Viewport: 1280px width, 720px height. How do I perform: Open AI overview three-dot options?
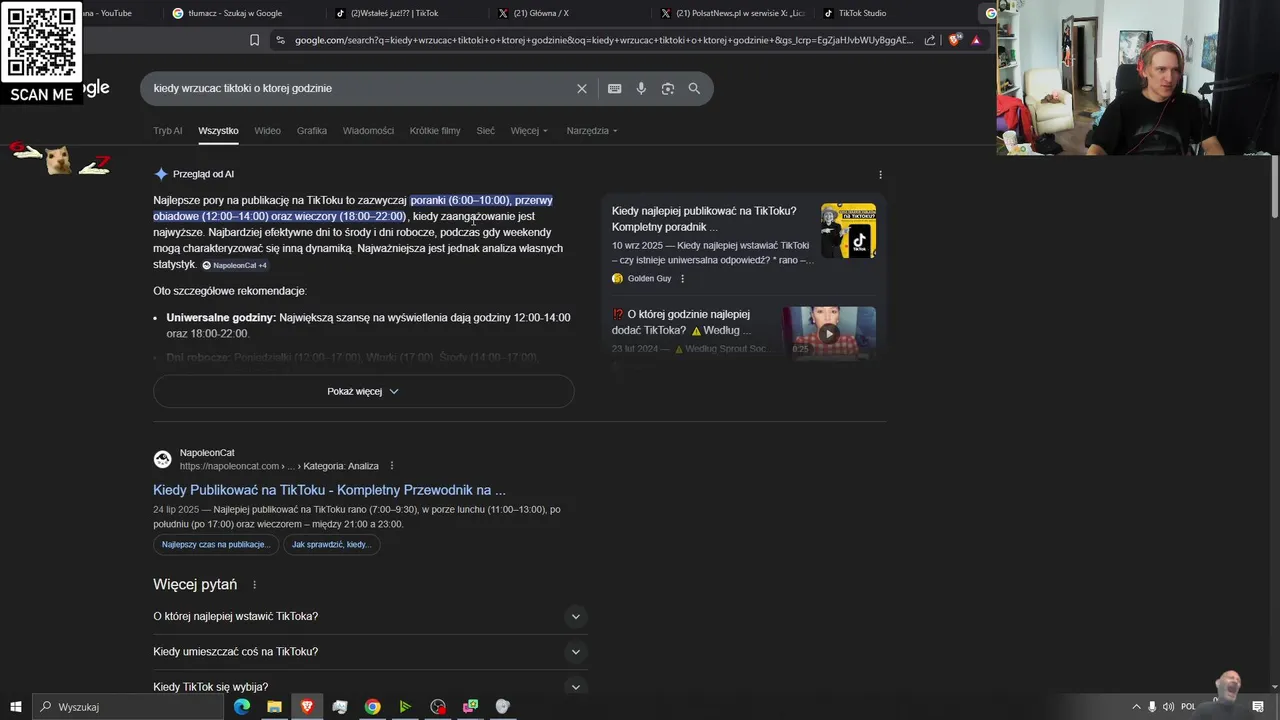click(x=880, y=174)
